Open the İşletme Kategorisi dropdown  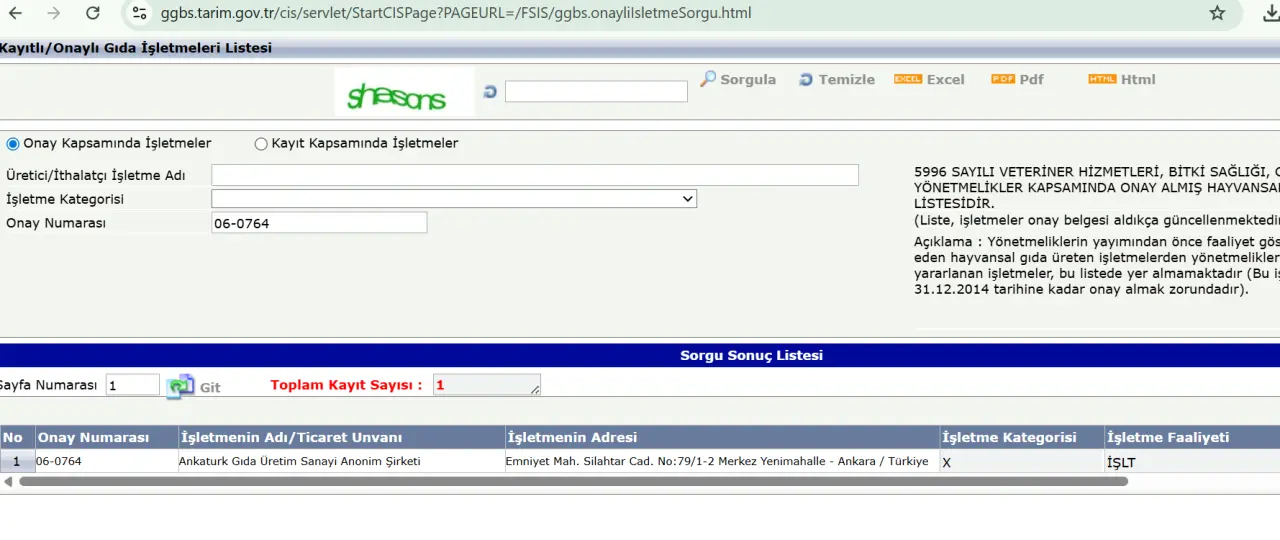(454, 199)
